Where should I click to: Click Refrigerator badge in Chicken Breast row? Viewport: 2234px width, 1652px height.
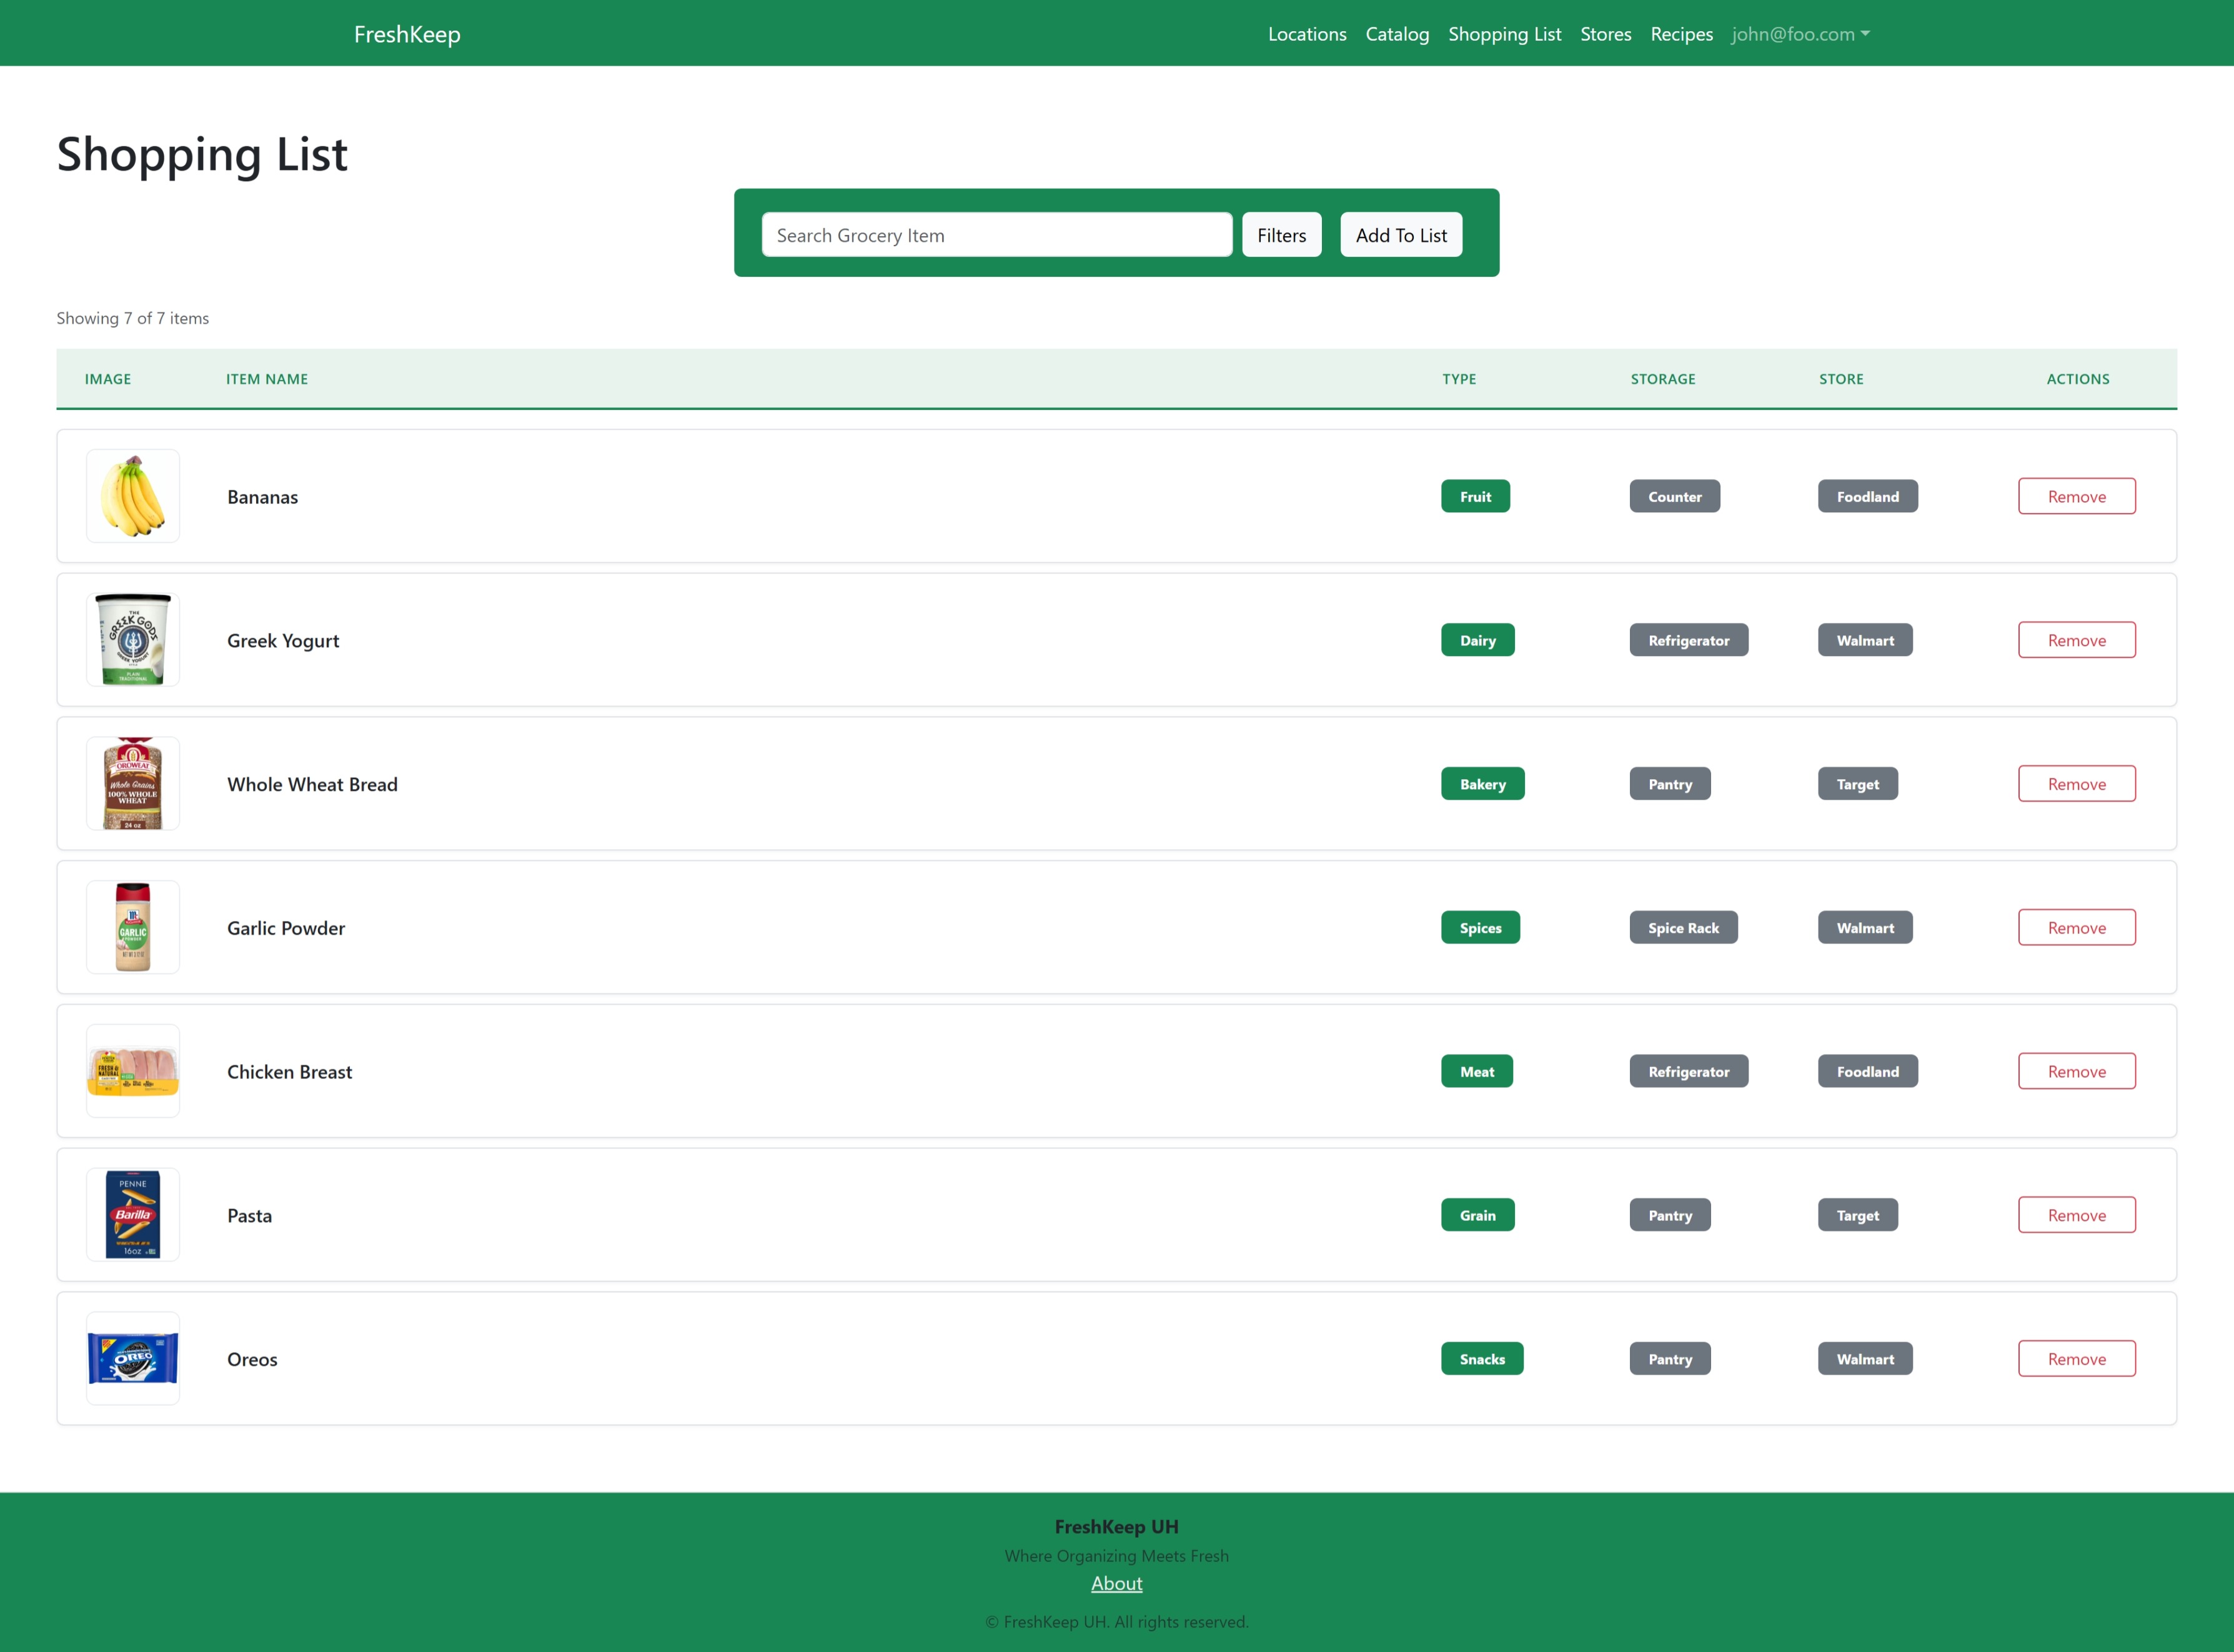click(x=1688, y=1071)
